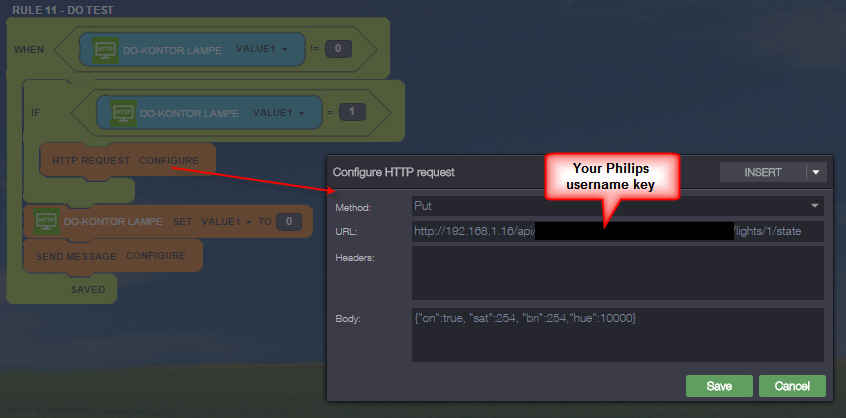Click the != operator in the WHEN block
846x418 pixels.
point(312,49)
